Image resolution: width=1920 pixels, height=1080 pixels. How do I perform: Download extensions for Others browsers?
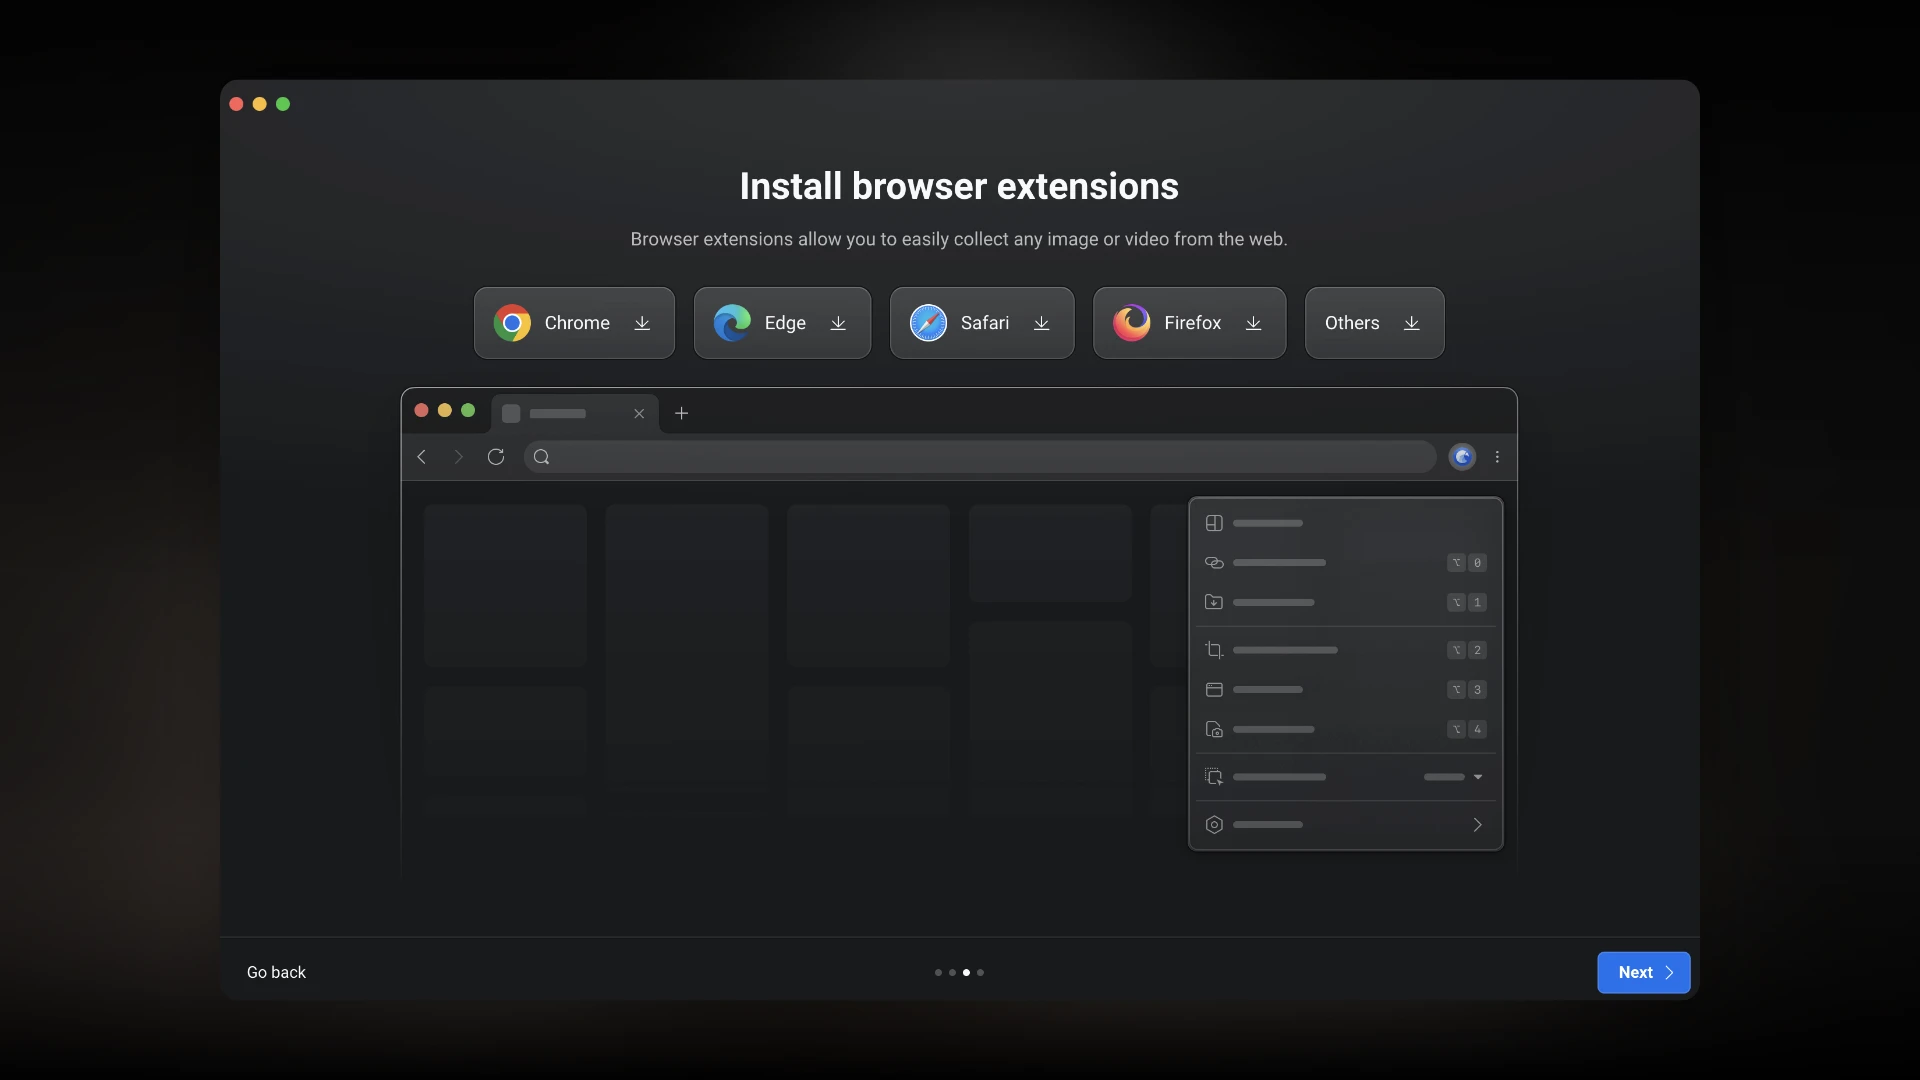[x=1374, y=323]
